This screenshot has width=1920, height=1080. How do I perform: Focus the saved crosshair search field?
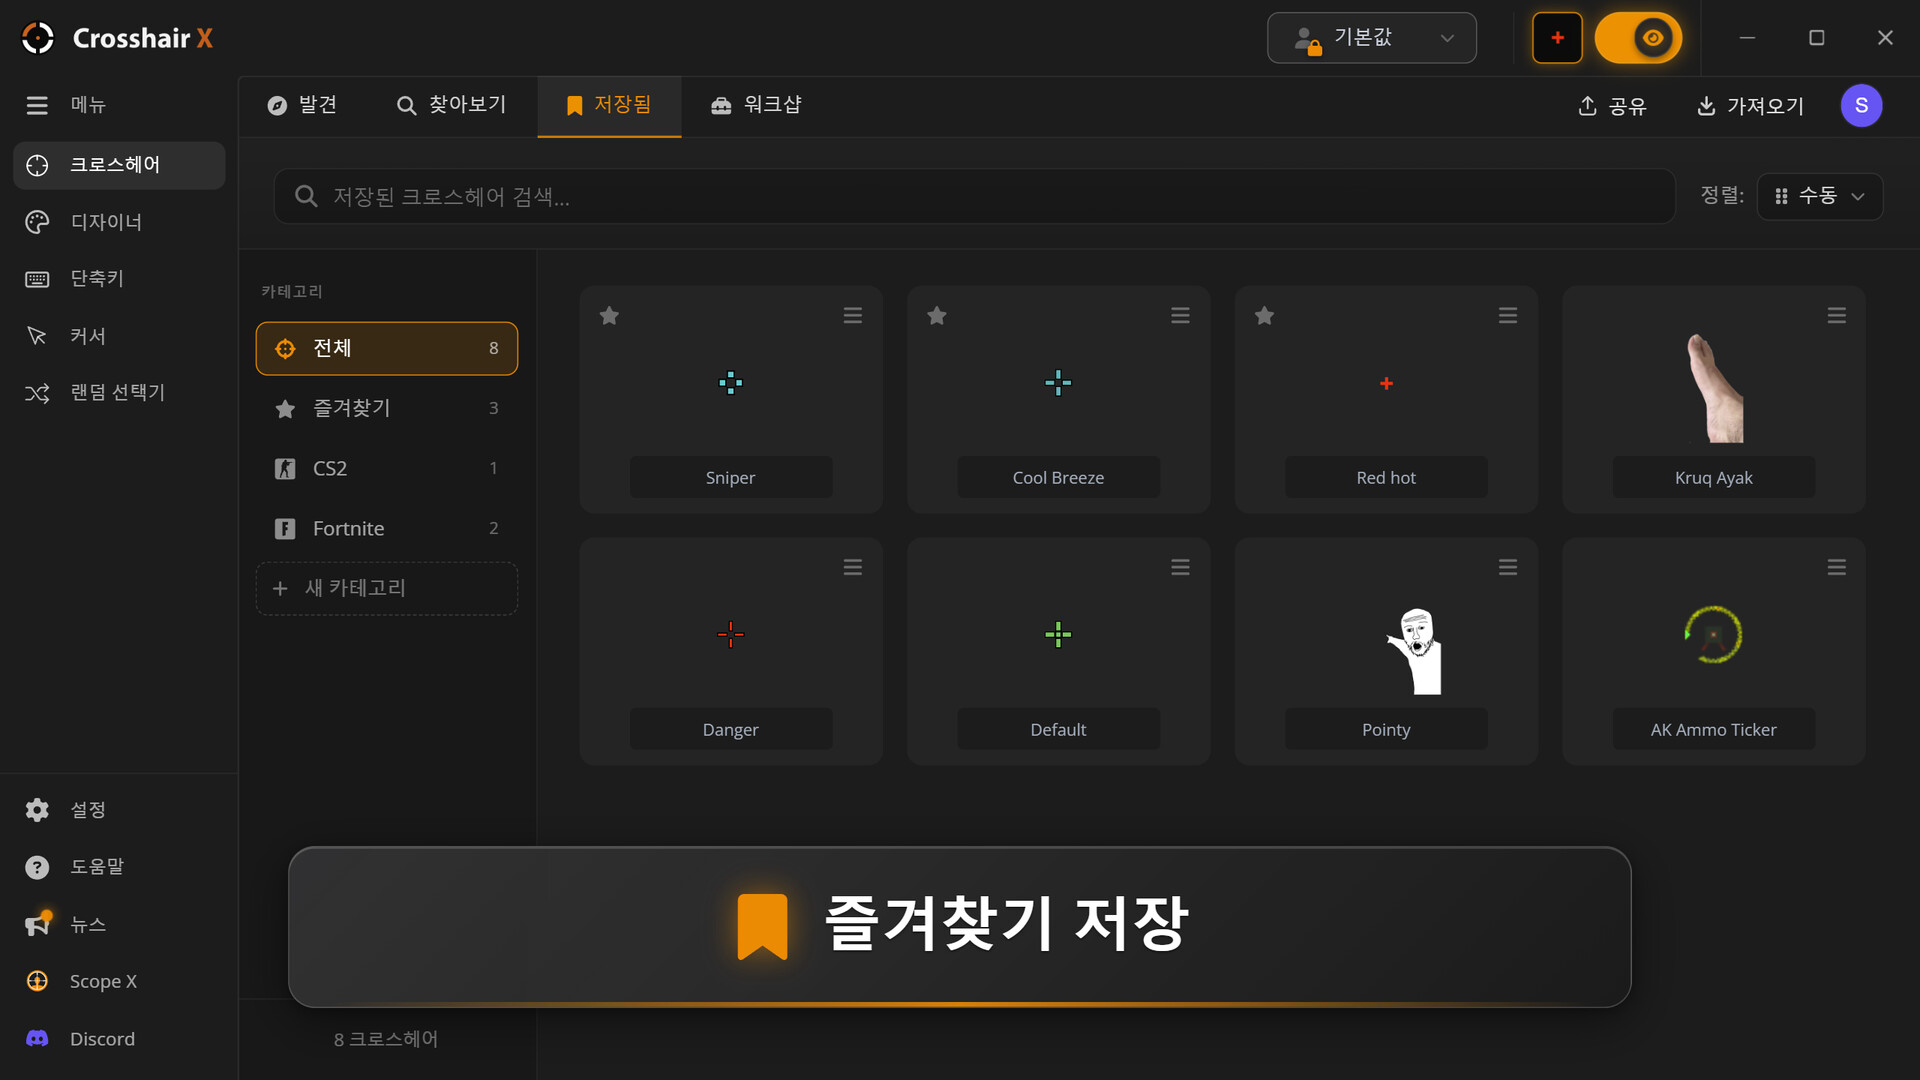tap(974, 196)
